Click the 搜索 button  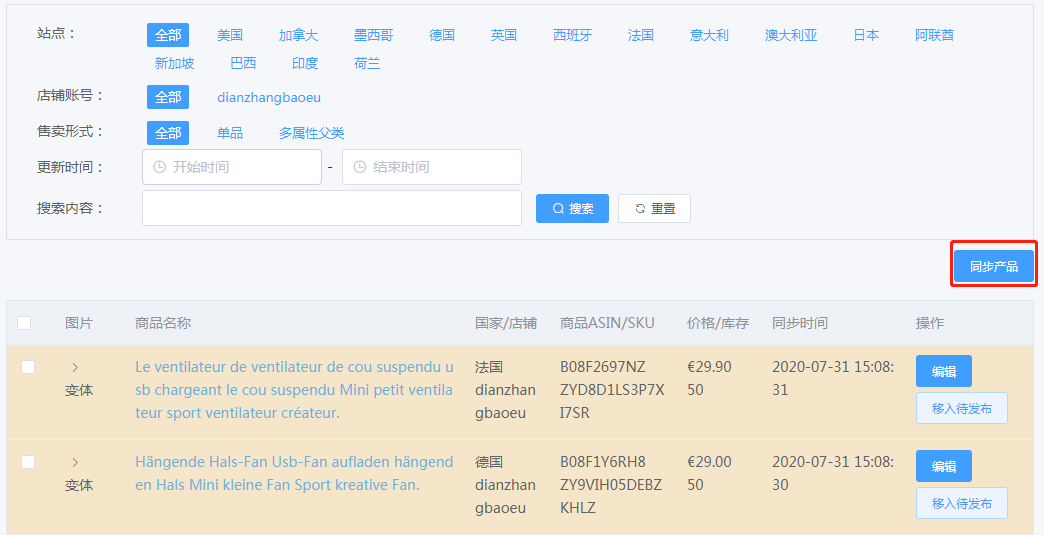572,208
